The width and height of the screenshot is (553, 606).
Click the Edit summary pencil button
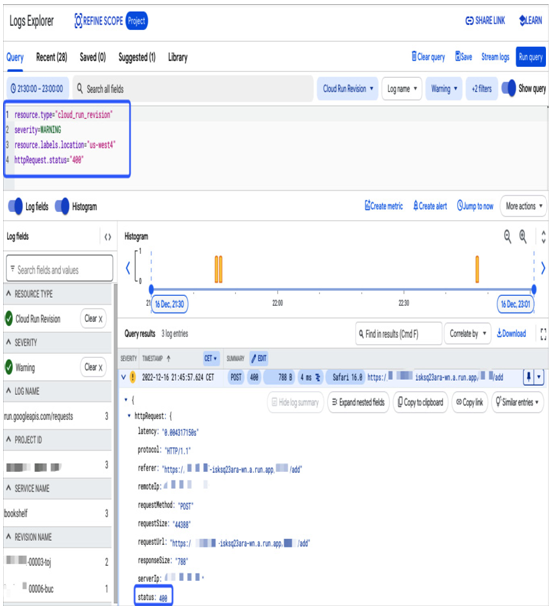click(x=259, y=358)
